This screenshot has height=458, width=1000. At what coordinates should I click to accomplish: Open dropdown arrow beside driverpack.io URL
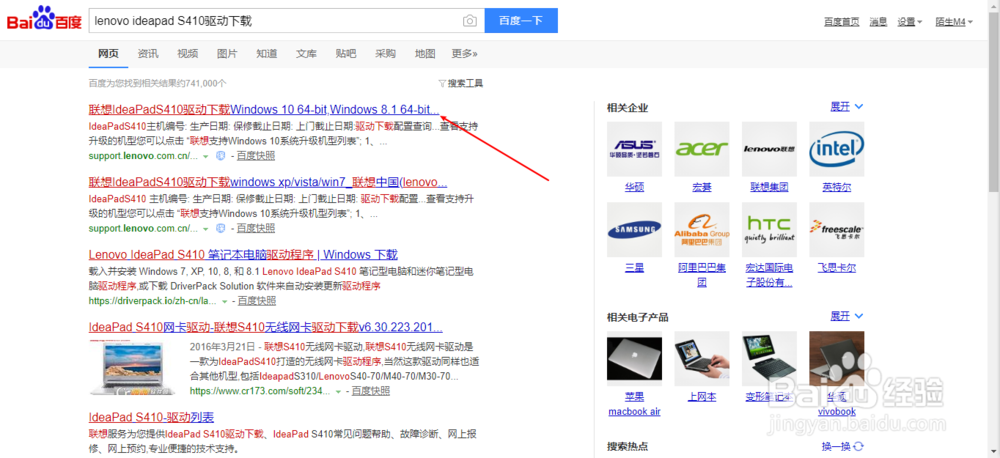pyautogui.click(x=224, y=301)
